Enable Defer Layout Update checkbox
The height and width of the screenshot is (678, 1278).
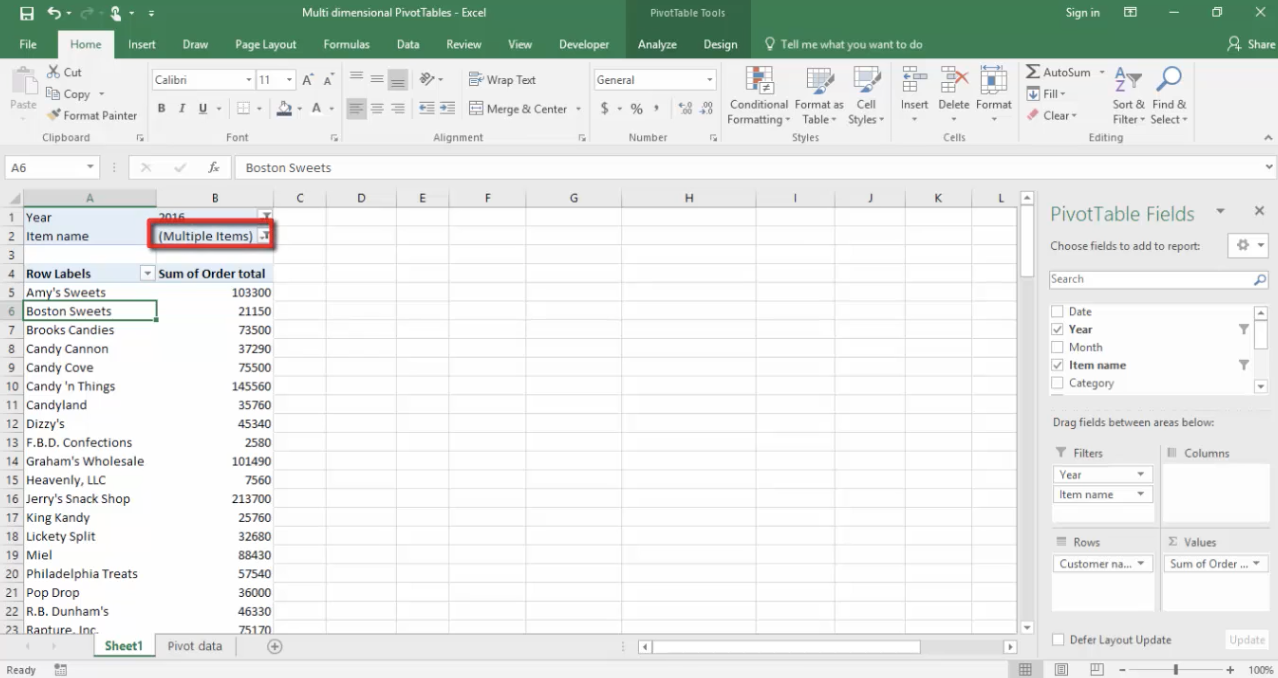(x=1058, y=640)
